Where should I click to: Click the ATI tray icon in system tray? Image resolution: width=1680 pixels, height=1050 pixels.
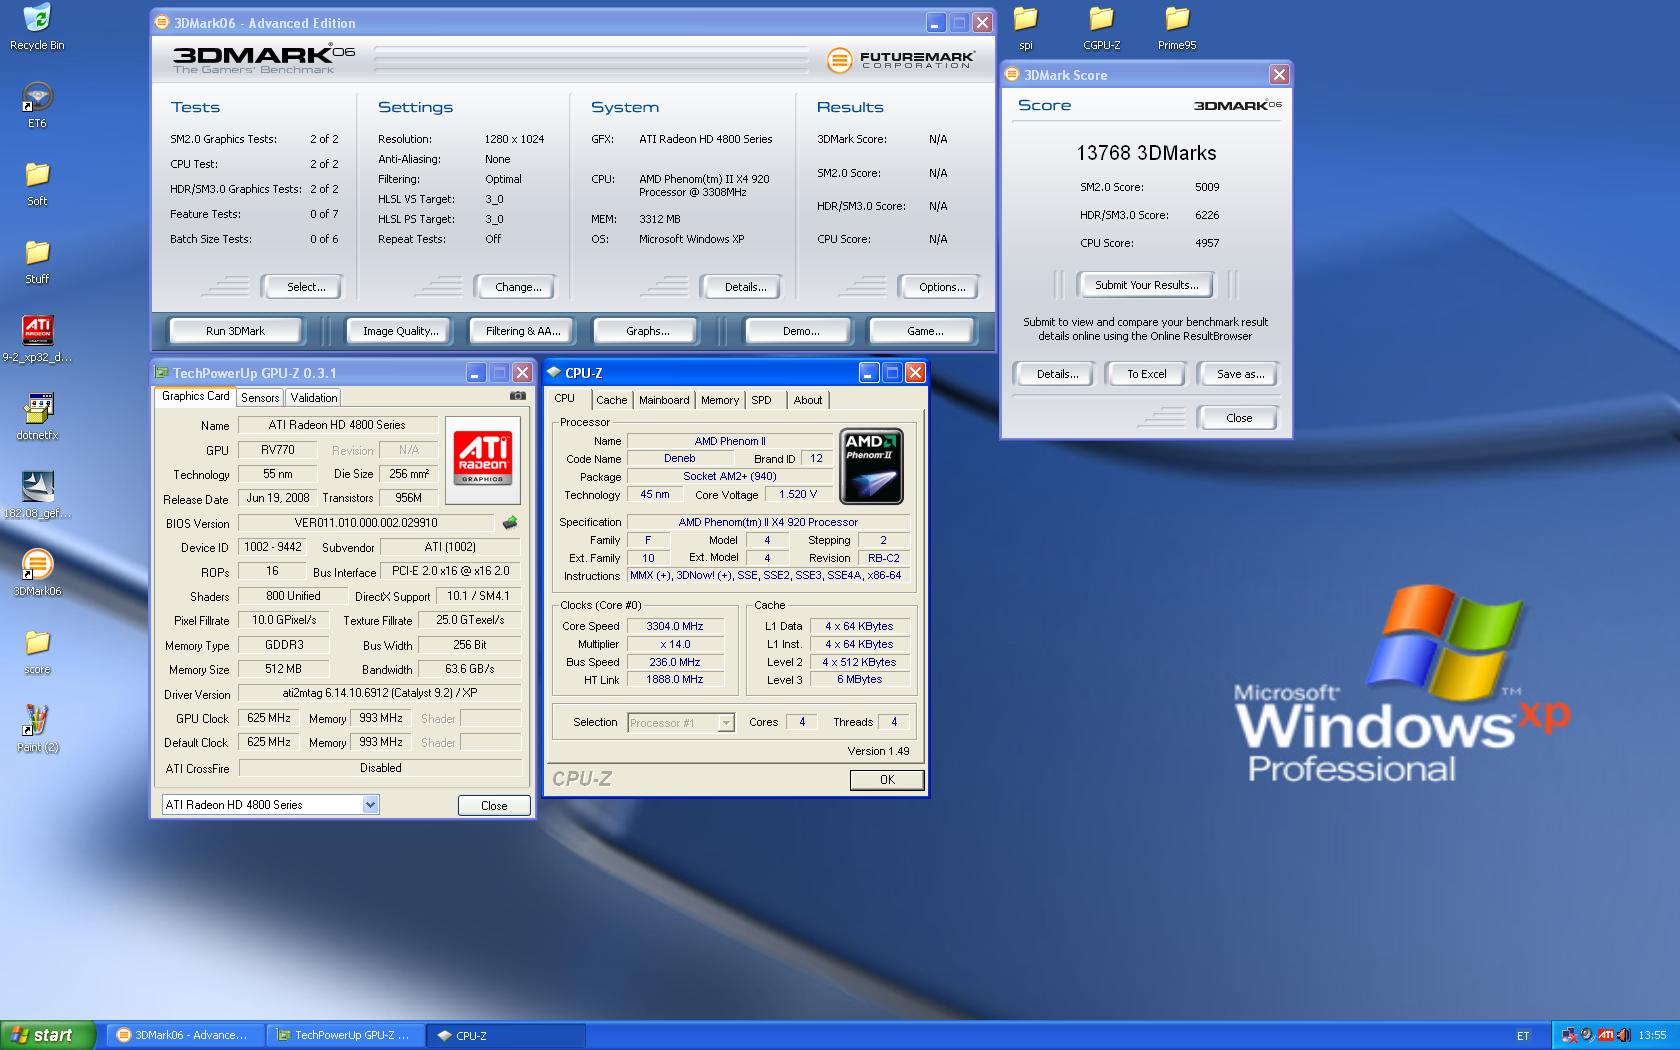1606,1035
